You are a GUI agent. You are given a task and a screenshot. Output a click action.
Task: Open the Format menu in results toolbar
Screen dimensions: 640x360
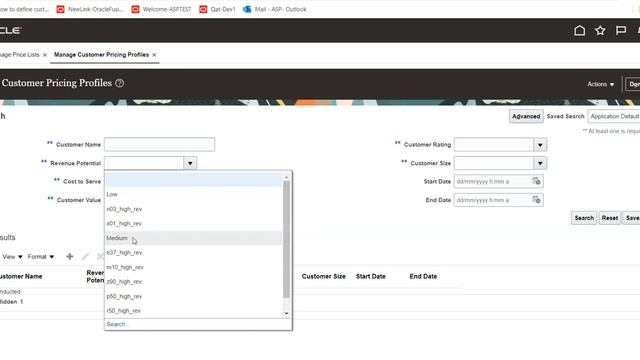[x=41, y=257]
